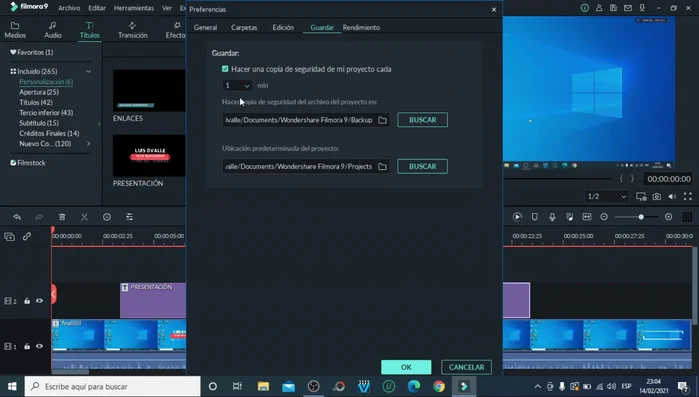699x397 pixels.
Task: Click the display settings monitor icon under preview
Action: [641, 196]
